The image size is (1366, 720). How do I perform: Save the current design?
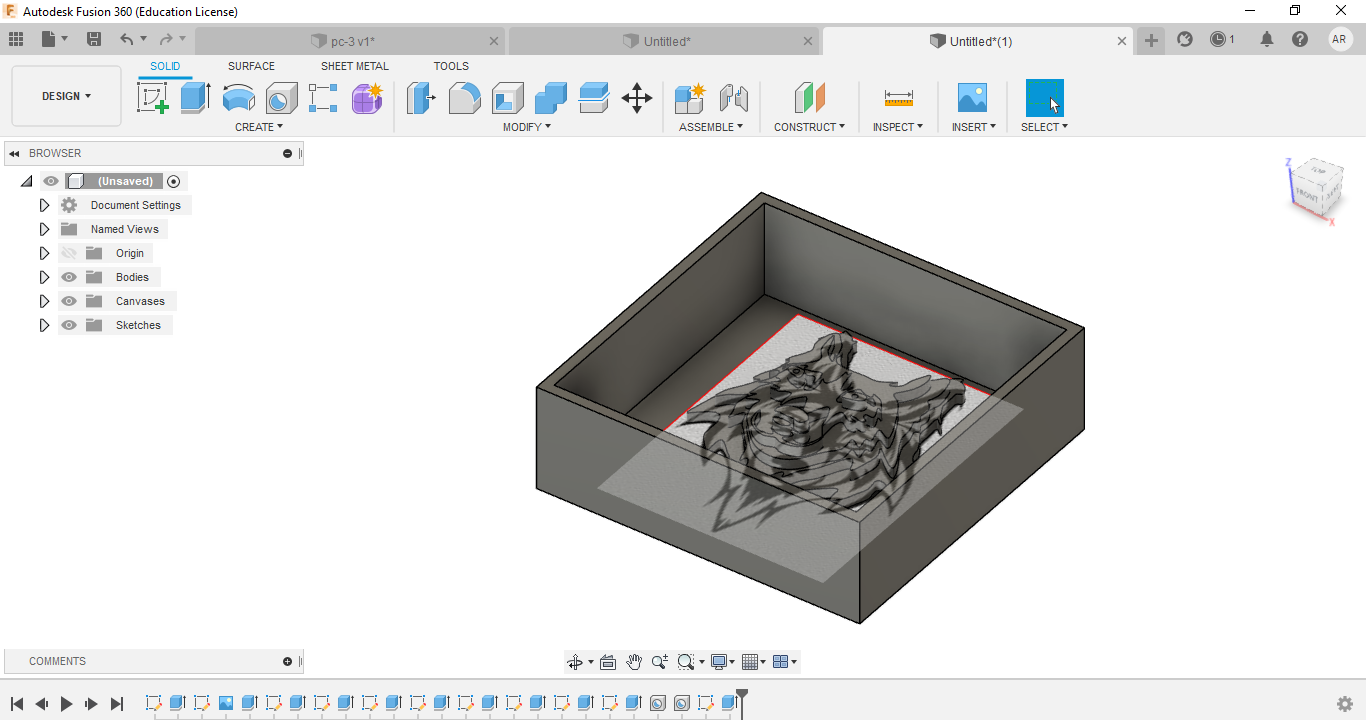[x=94, y=39]
